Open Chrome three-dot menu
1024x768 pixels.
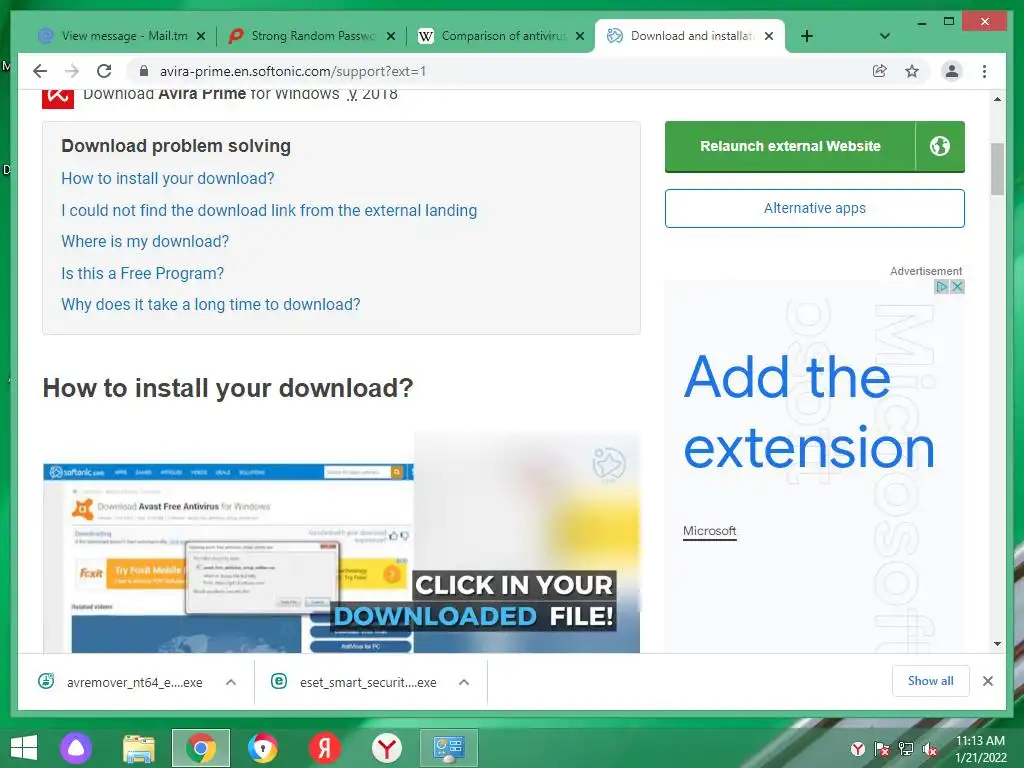point(984,71)
